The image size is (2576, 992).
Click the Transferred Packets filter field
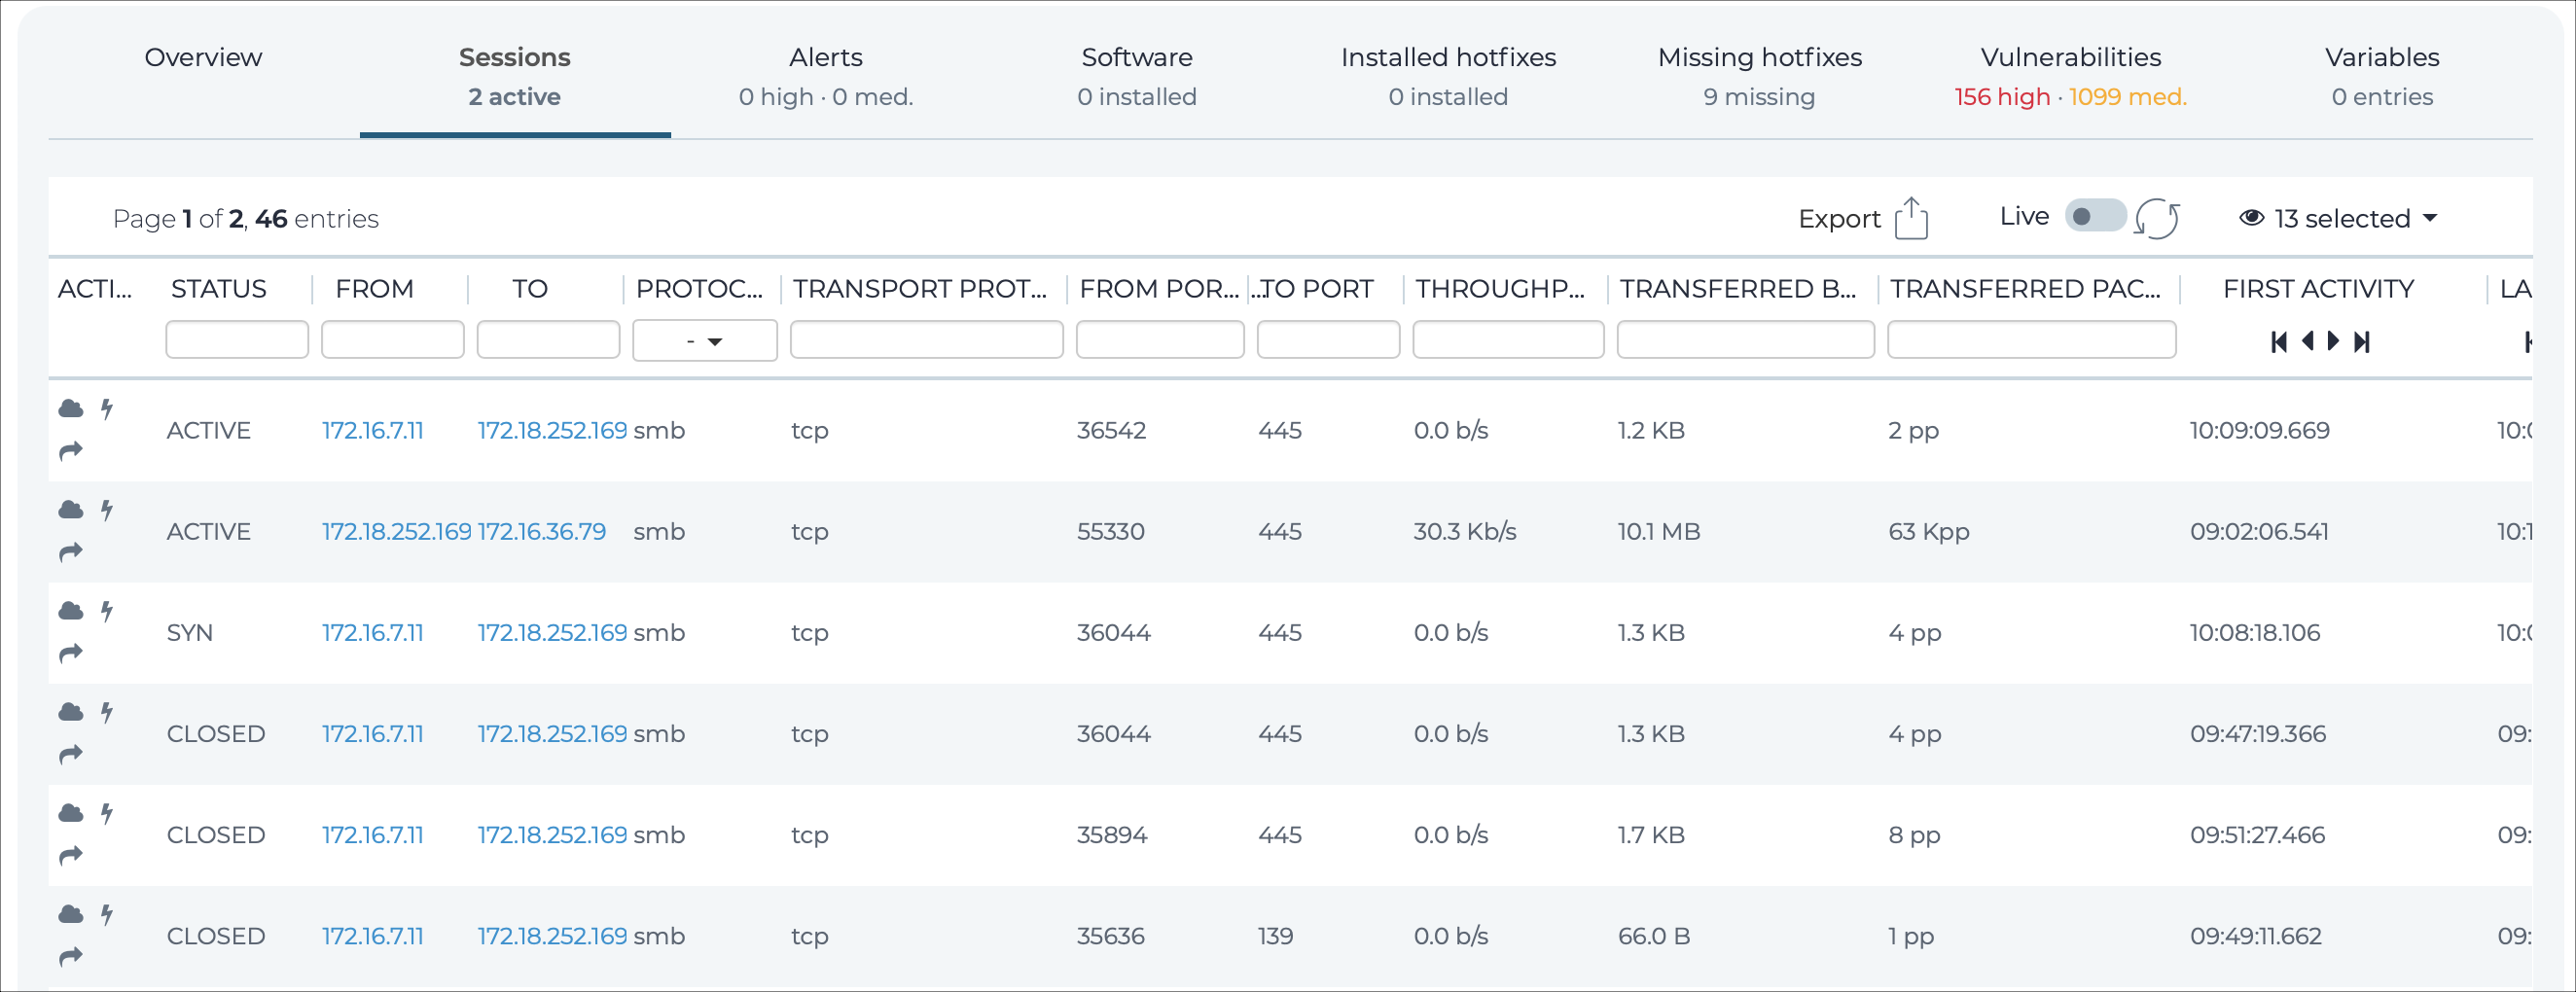click(2032, 339)
